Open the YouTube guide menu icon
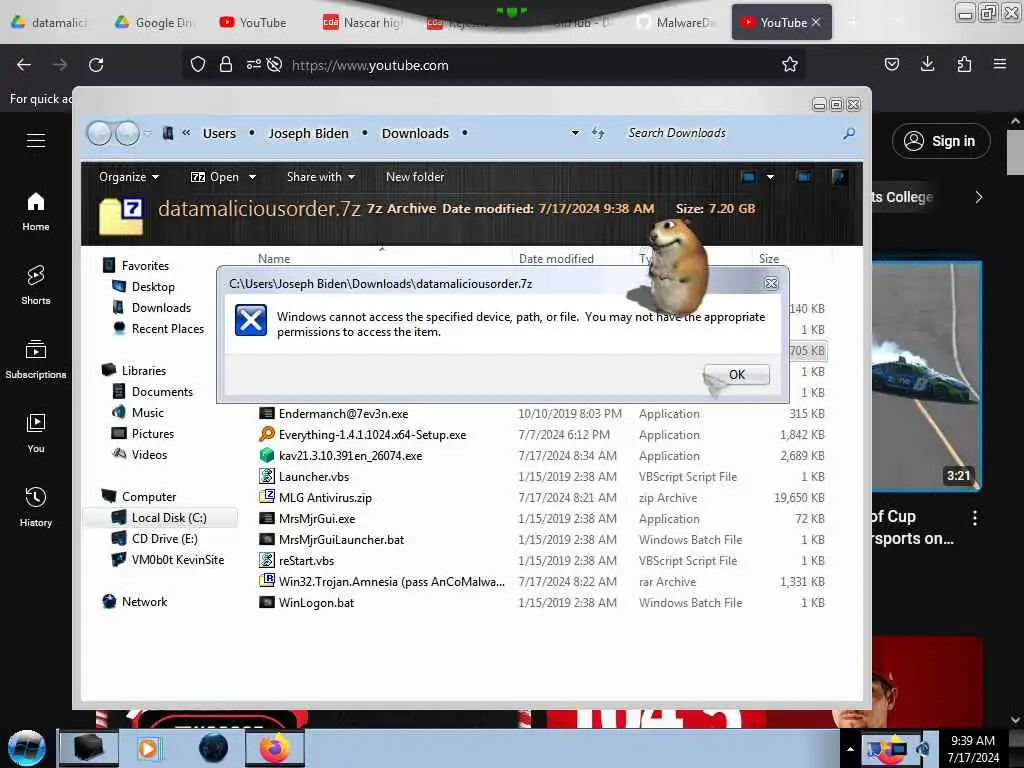 [x=36, y=140]
